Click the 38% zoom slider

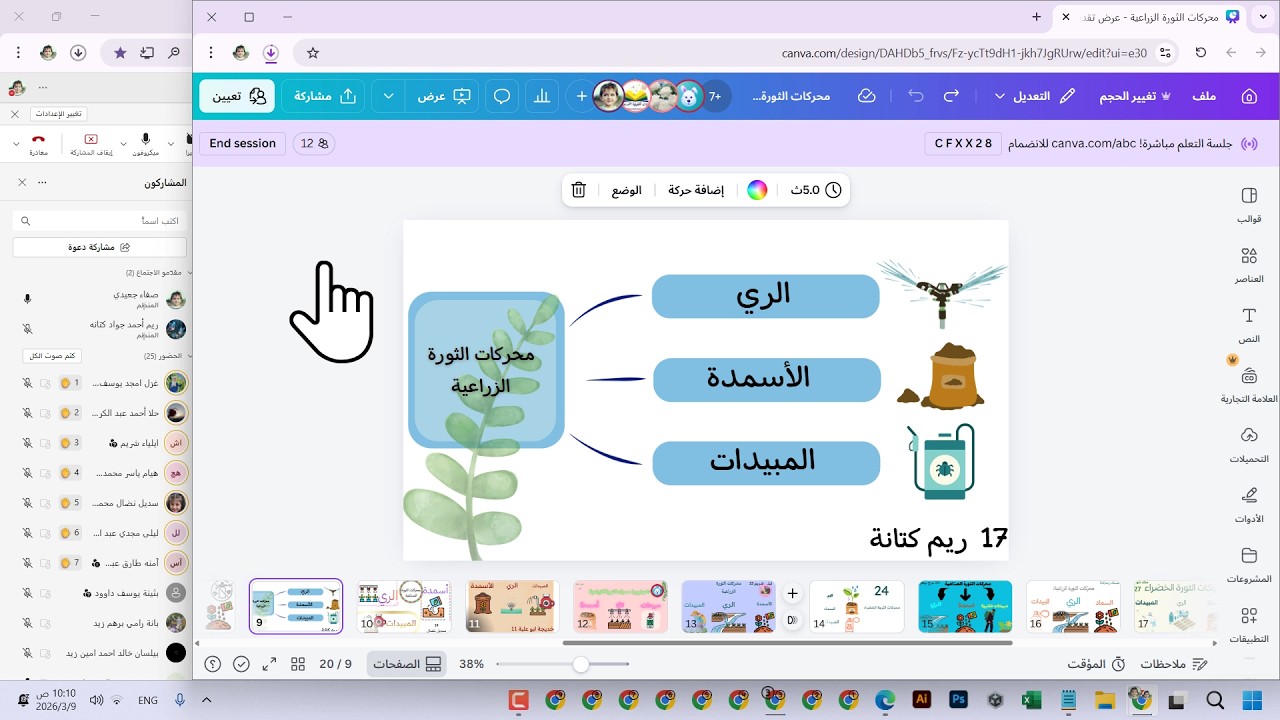564,664
